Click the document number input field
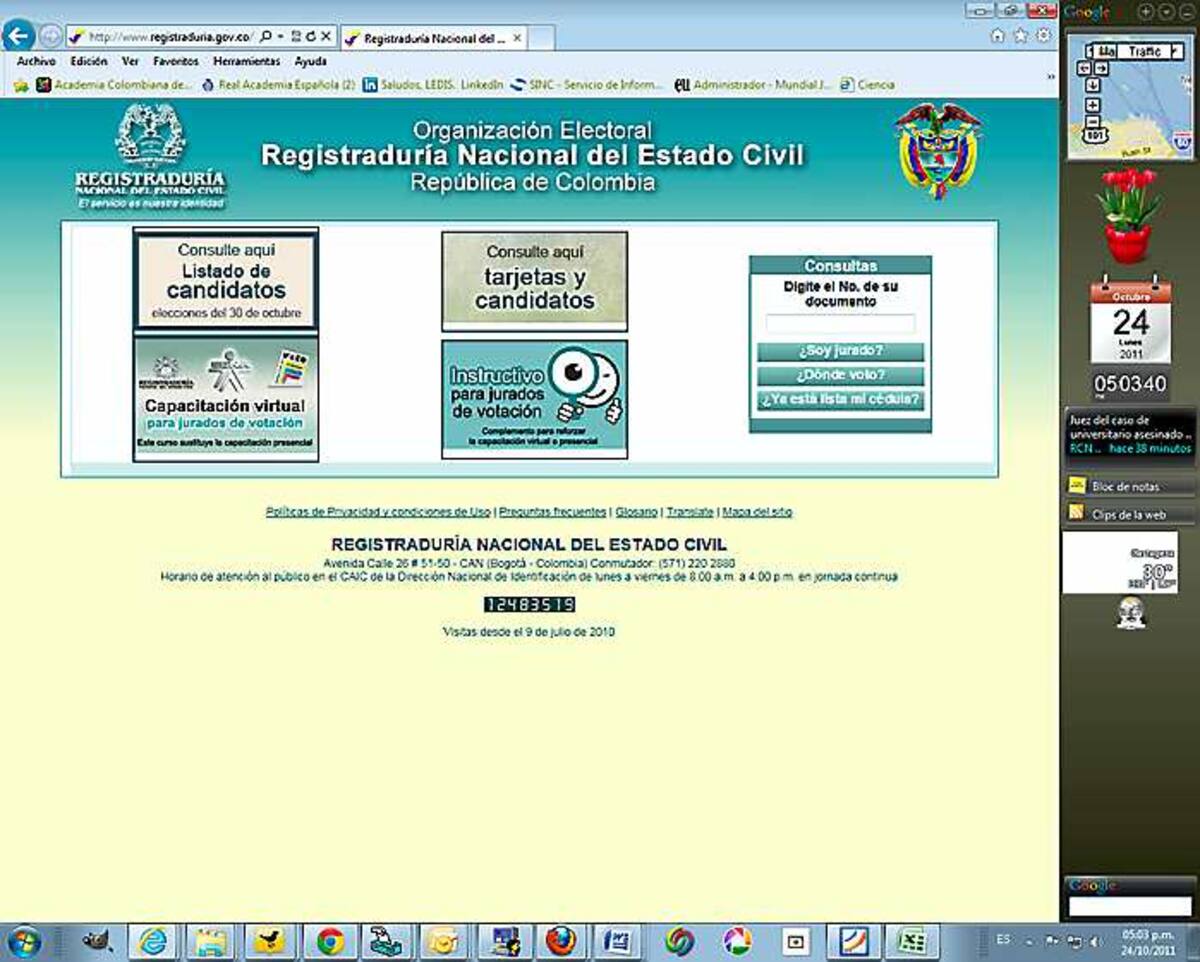The width and height of the screenshot is (1200, 962). coord(840,324)
